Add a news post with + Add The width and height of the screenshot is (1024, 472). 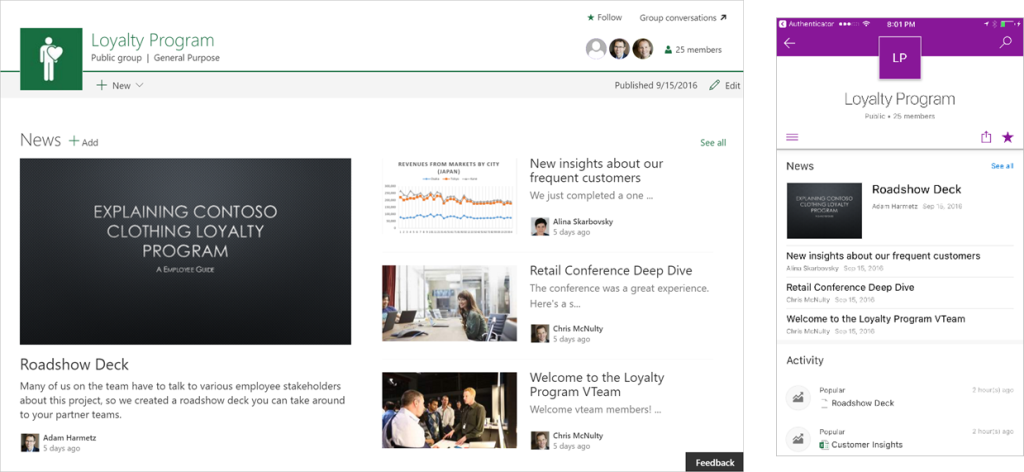pos(84,142)
